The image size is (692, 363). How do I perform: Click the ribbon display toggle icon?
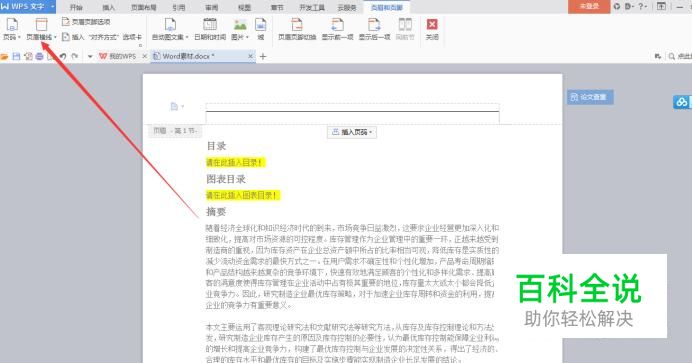point(661,7)
